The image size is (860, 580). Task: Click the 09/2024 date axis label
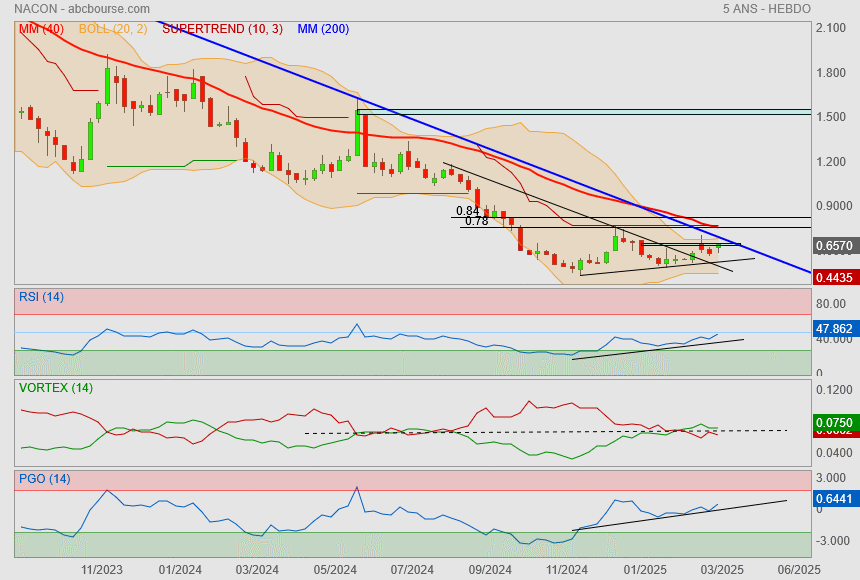pos(490,570)
